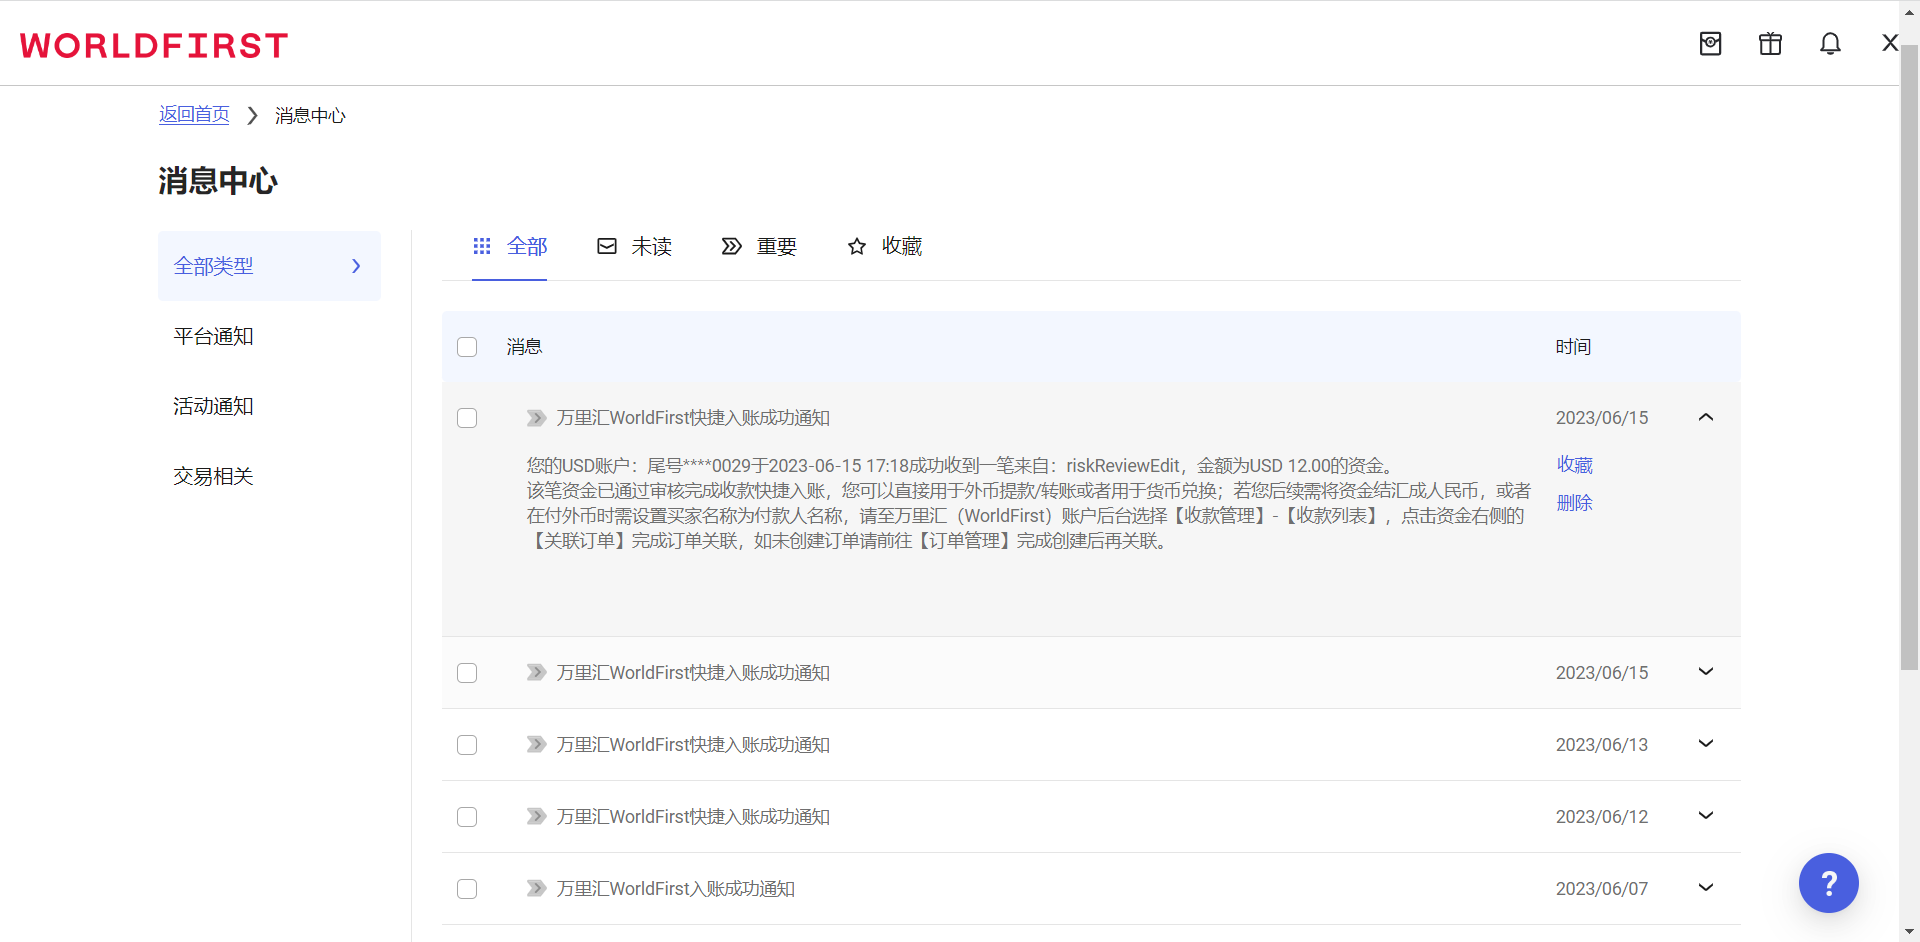Click the star icon of 收藏 tab
The height and width of the screenshot is (942, 1920).
(x=857, y=247)
